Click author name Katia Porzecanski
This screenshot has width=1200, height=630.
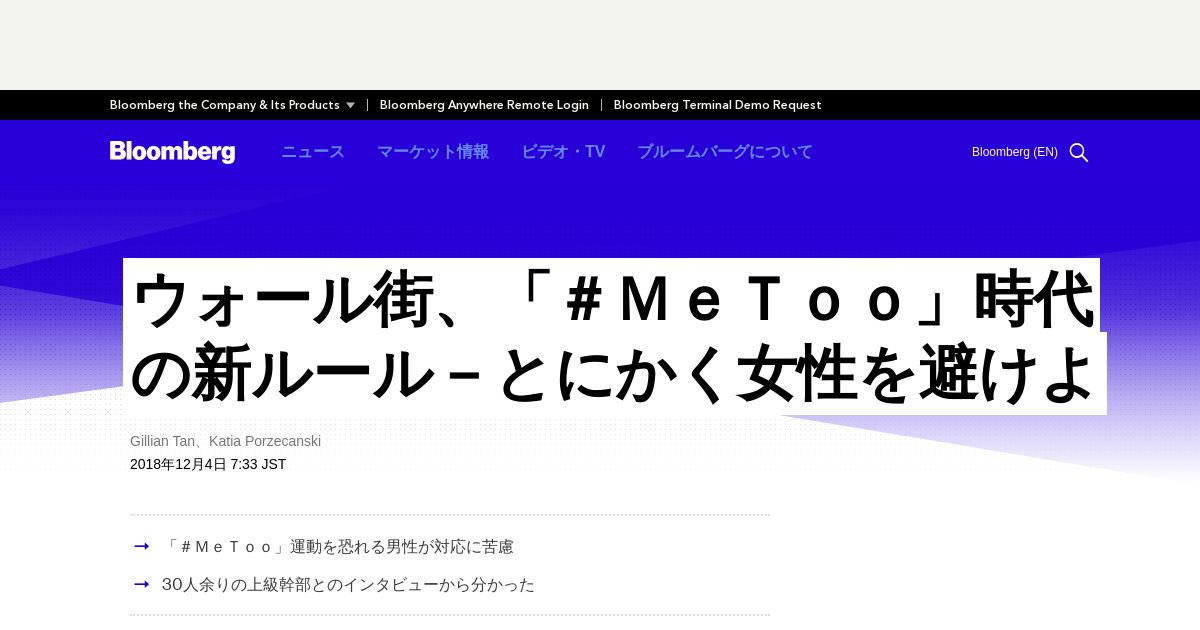[x=265, y=441]
